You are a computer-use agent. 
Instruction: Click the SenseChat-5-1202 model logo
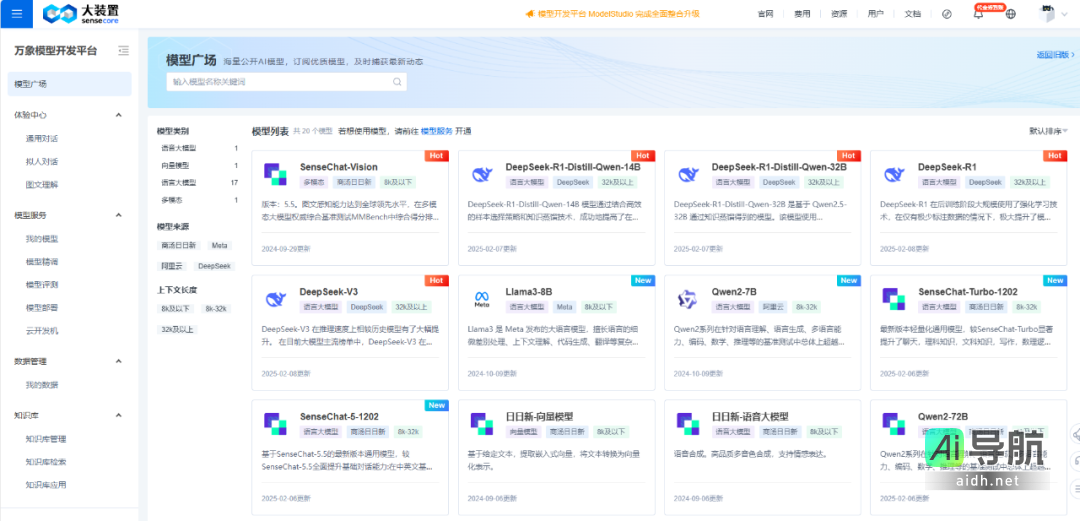coord(276,424)
